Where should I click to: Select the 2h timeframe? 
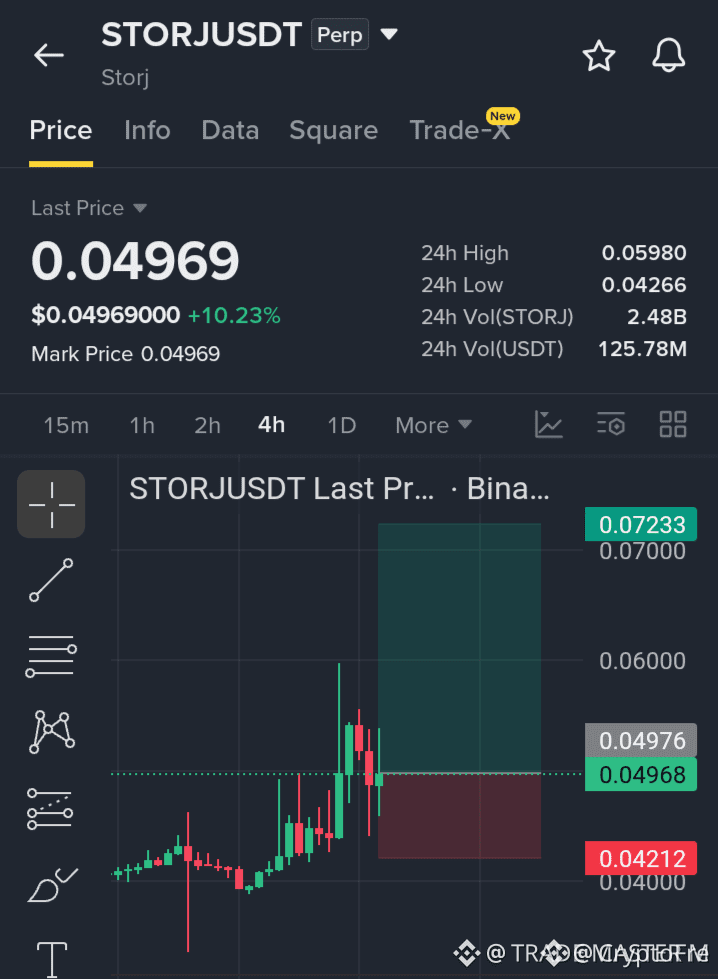click(x=207, y=425)
